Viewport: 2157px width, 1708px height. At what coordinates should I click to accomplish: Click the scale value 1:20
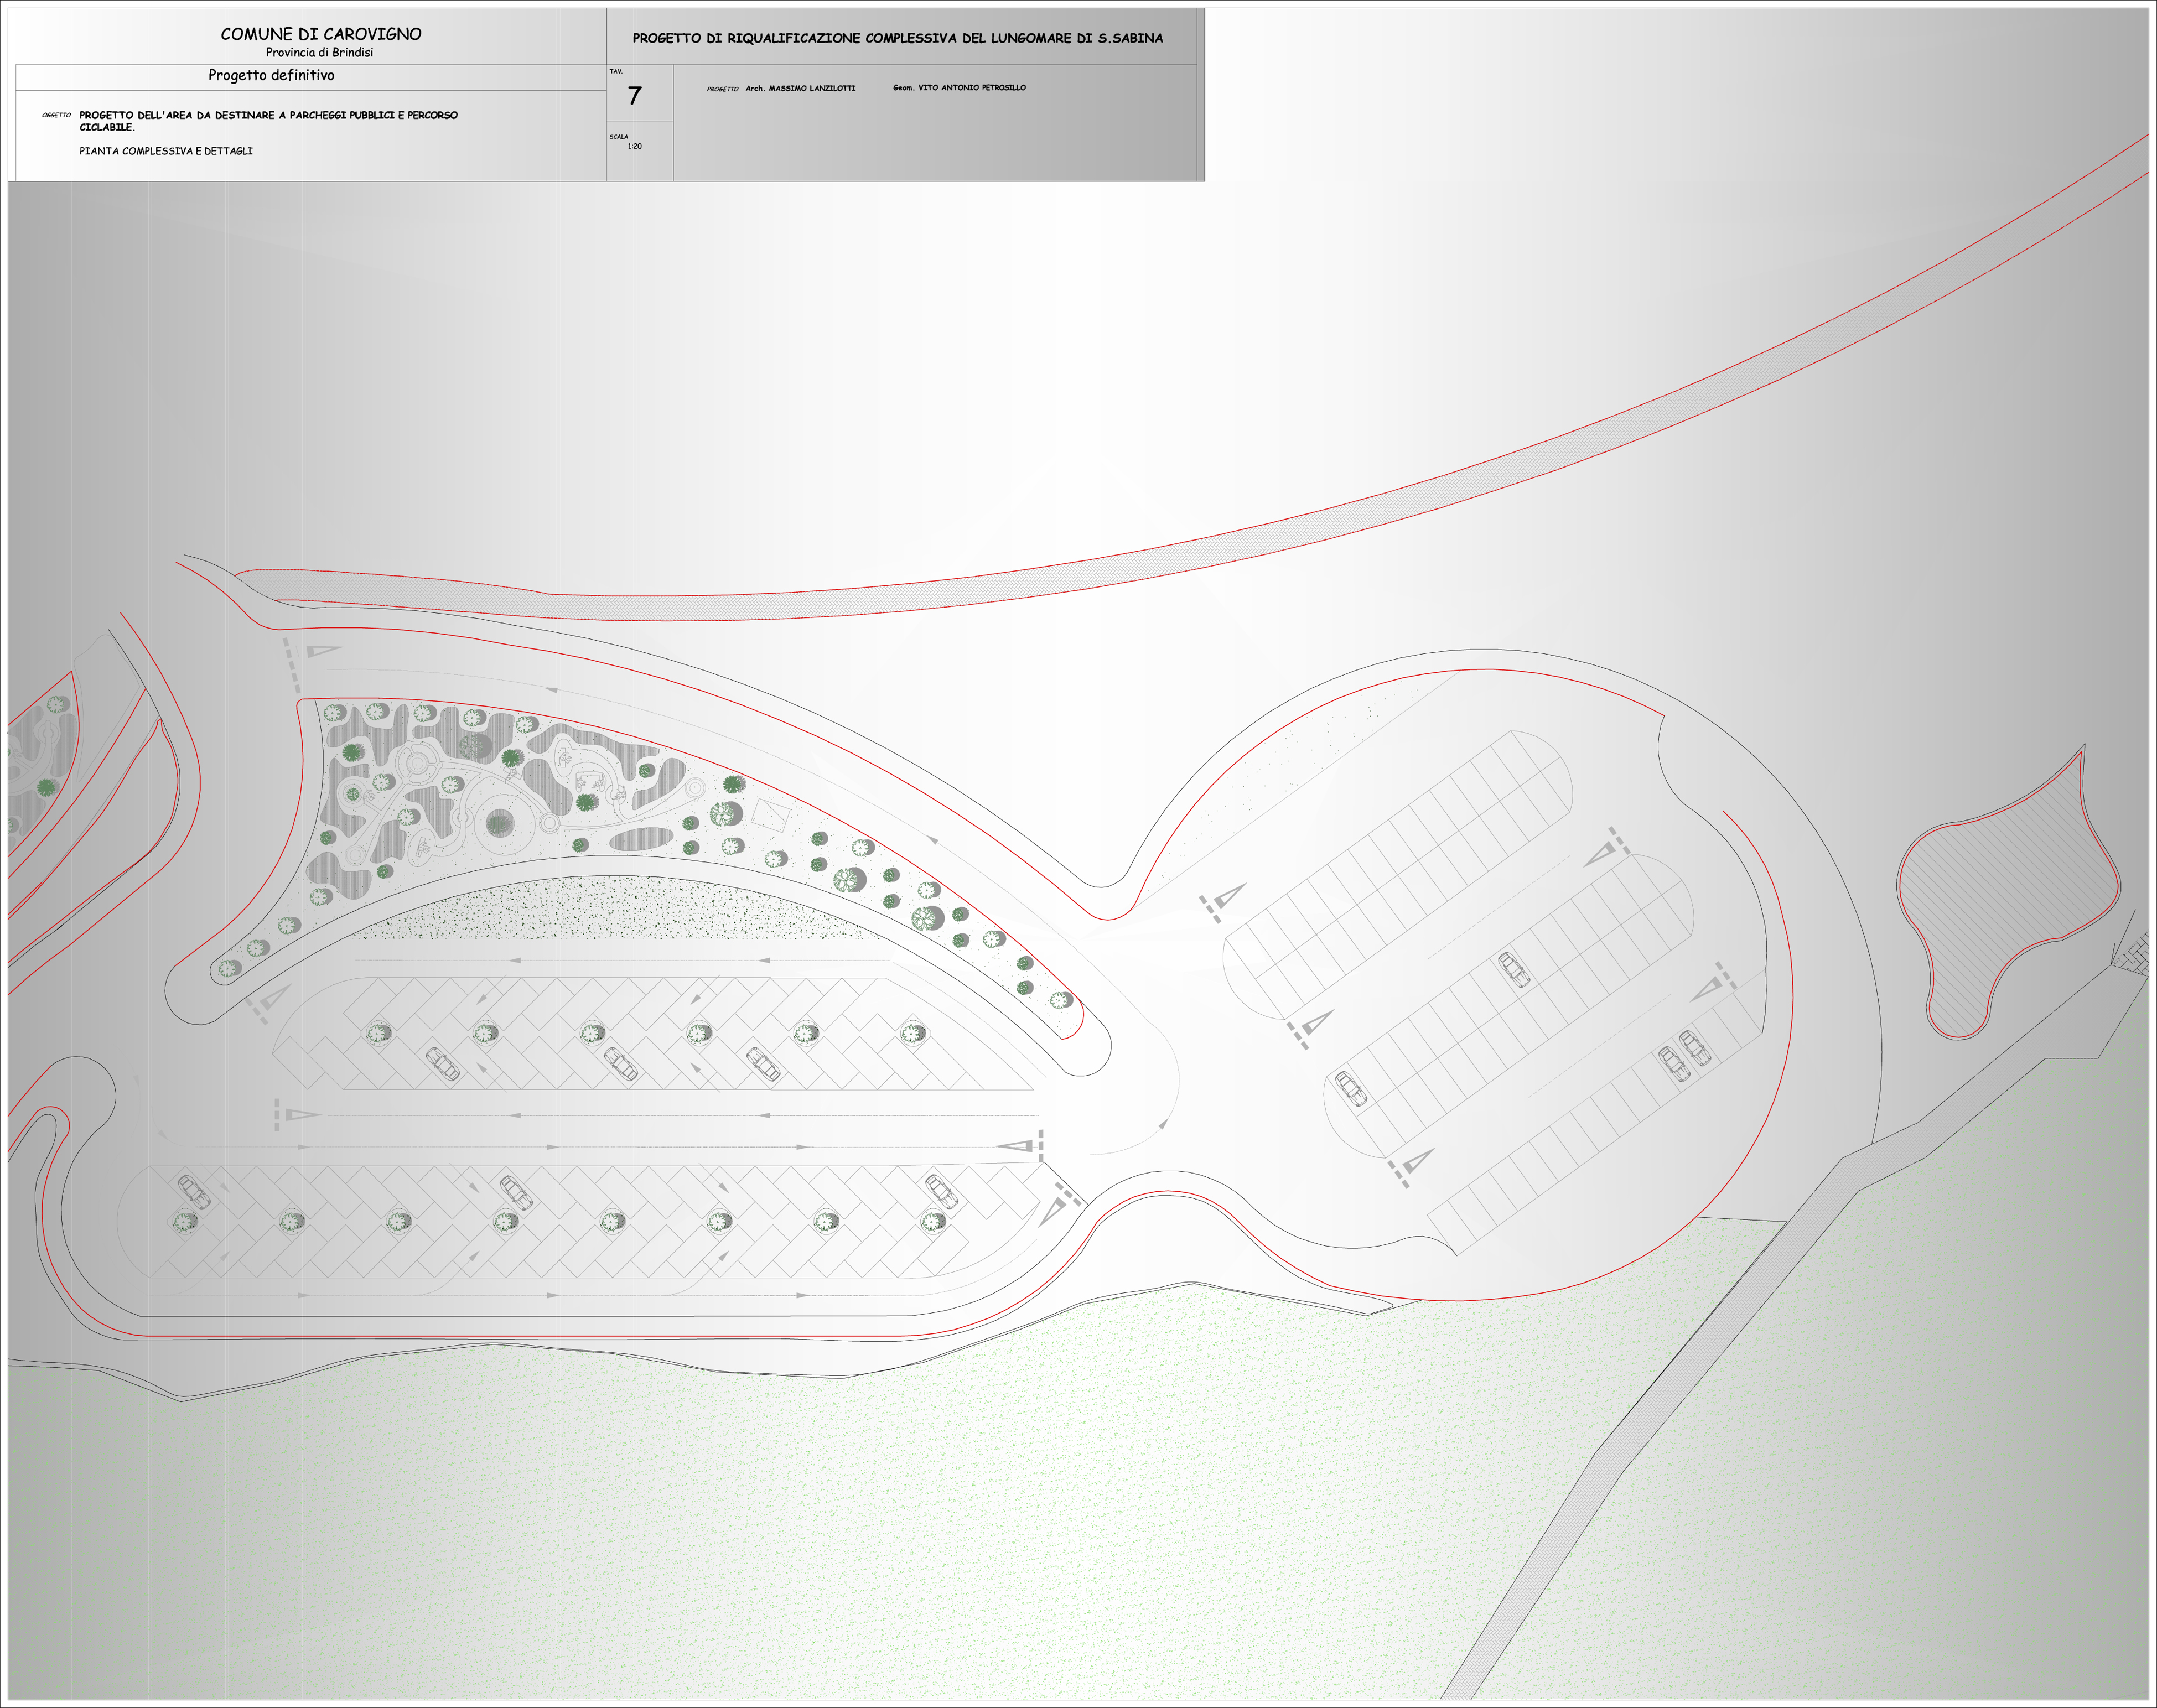click(x=635, y=147)
